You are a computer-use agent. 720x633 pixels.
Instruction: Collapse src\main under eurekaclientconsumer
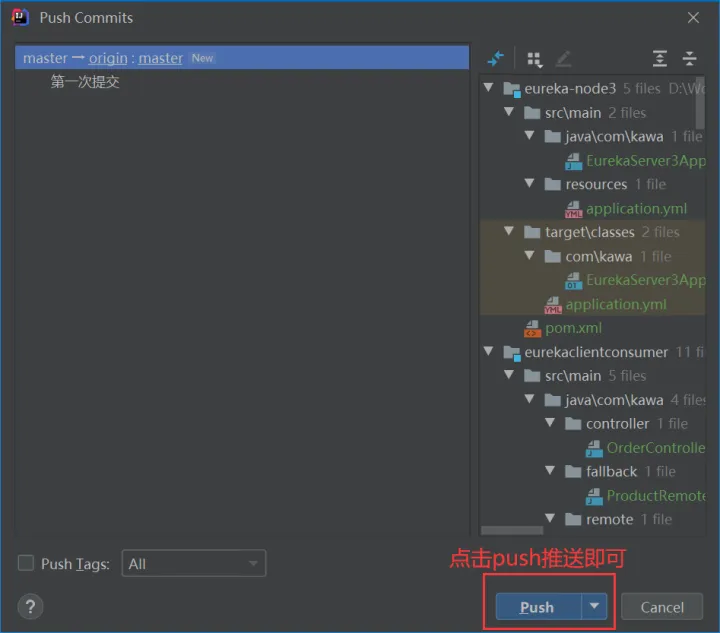pos(509,374)
